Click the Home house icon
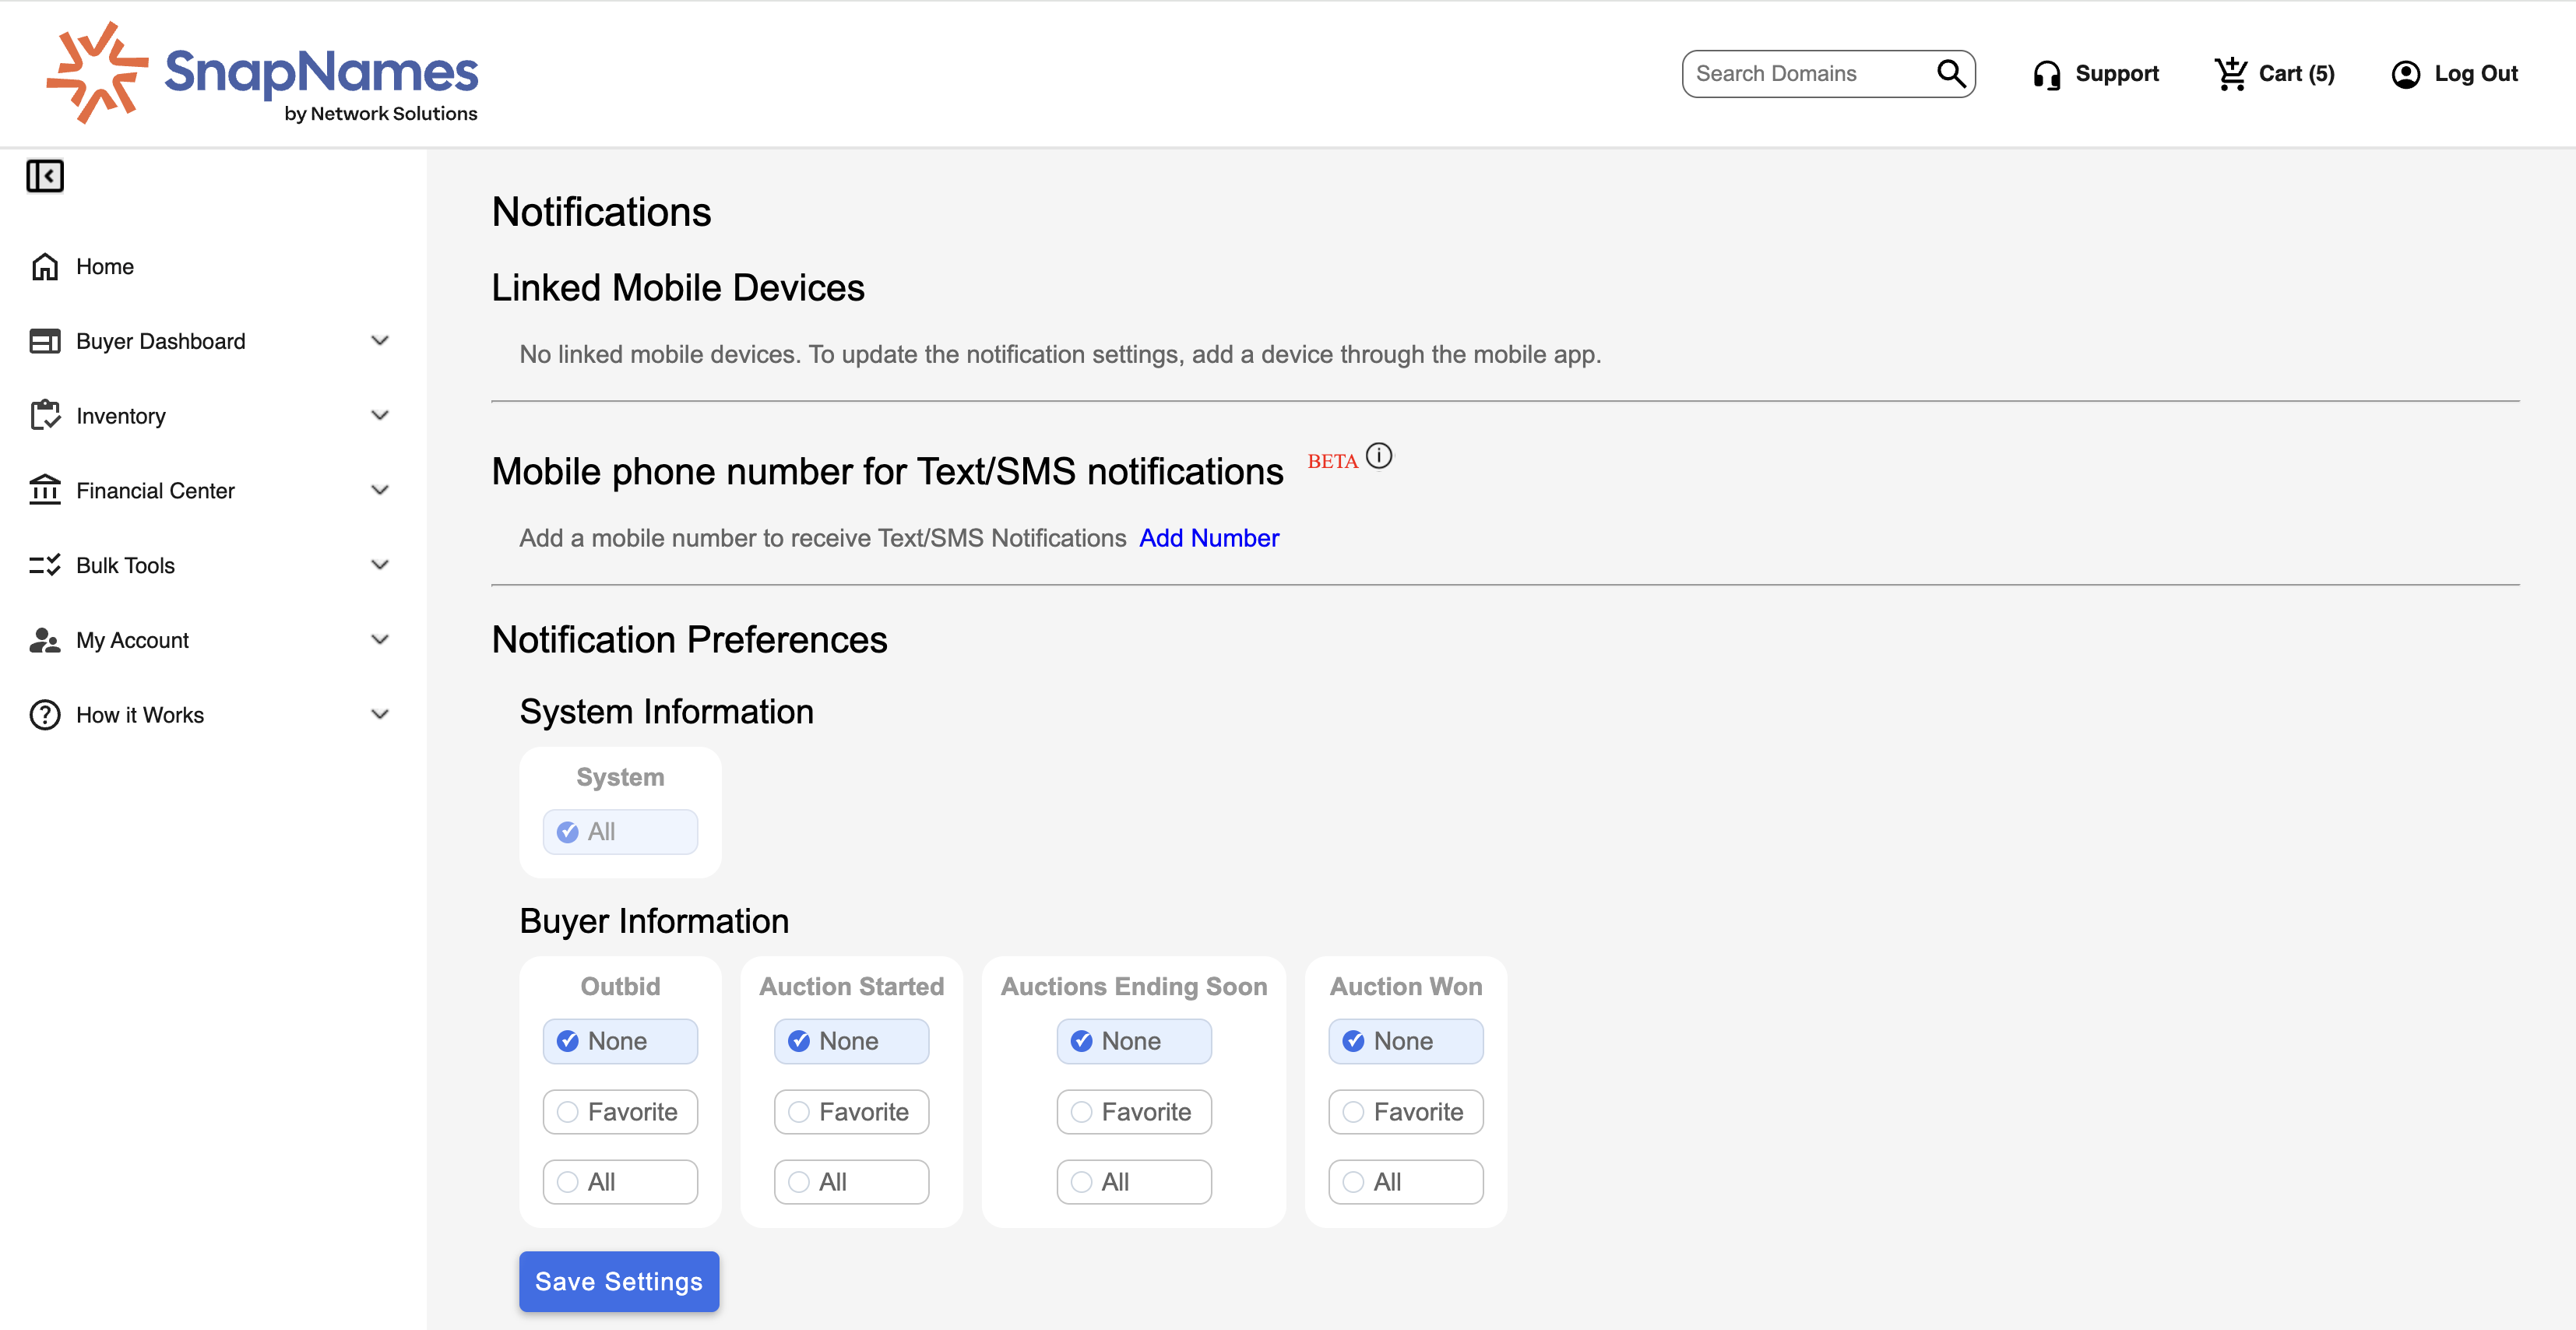Screen dimensions: 2576x1330 pos(45,266)
